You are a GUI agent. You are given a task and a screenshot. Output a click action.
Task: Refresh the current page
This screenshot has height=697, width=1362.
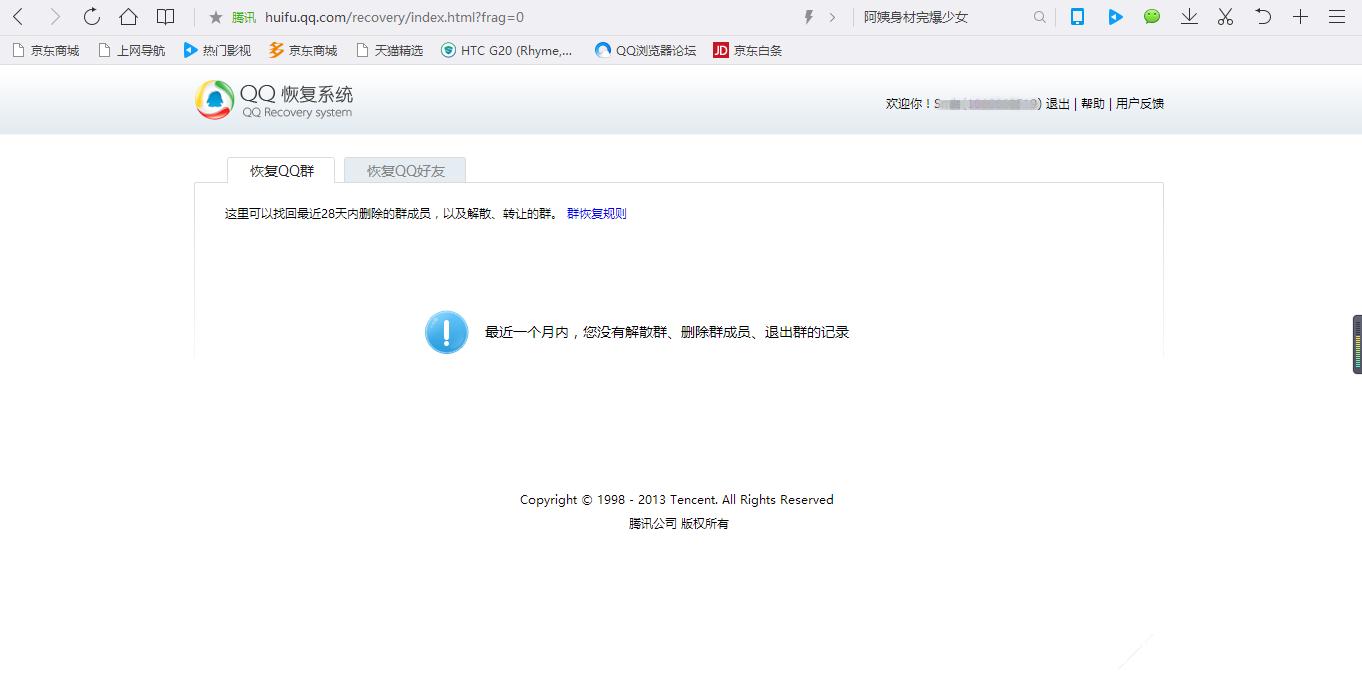pos(91,17)
